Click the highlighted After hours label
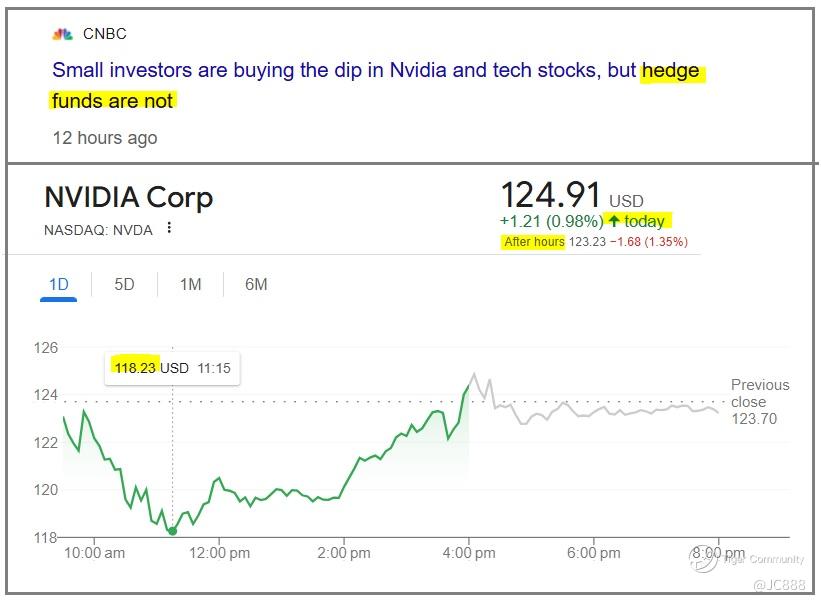Screen dimensions: 821x604 [x=534, y=242]
